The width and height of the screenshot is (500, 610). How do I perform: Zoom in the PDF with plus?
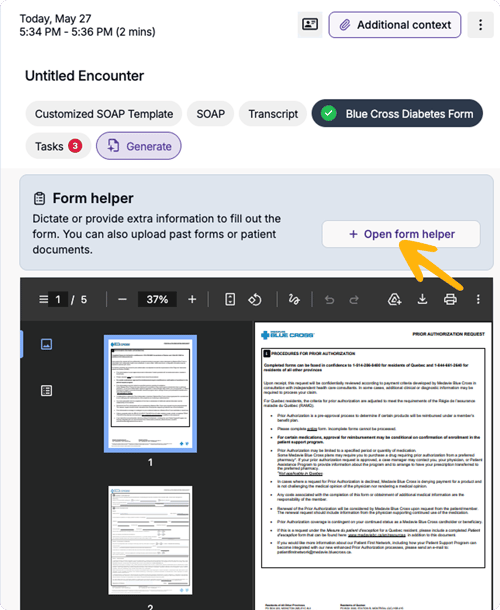pos(192,299)
